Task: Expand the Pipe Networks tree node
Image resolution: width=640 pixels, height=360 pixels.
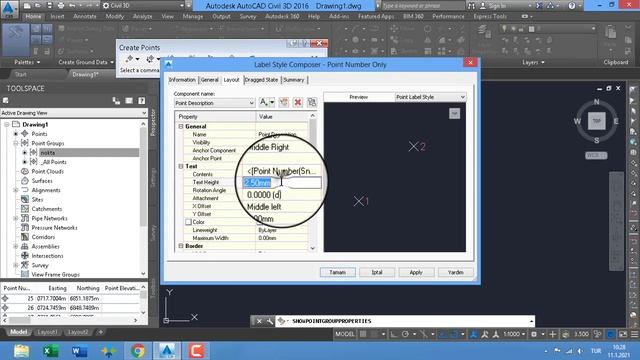Action: pyautogui.click(x=16, y=218)
